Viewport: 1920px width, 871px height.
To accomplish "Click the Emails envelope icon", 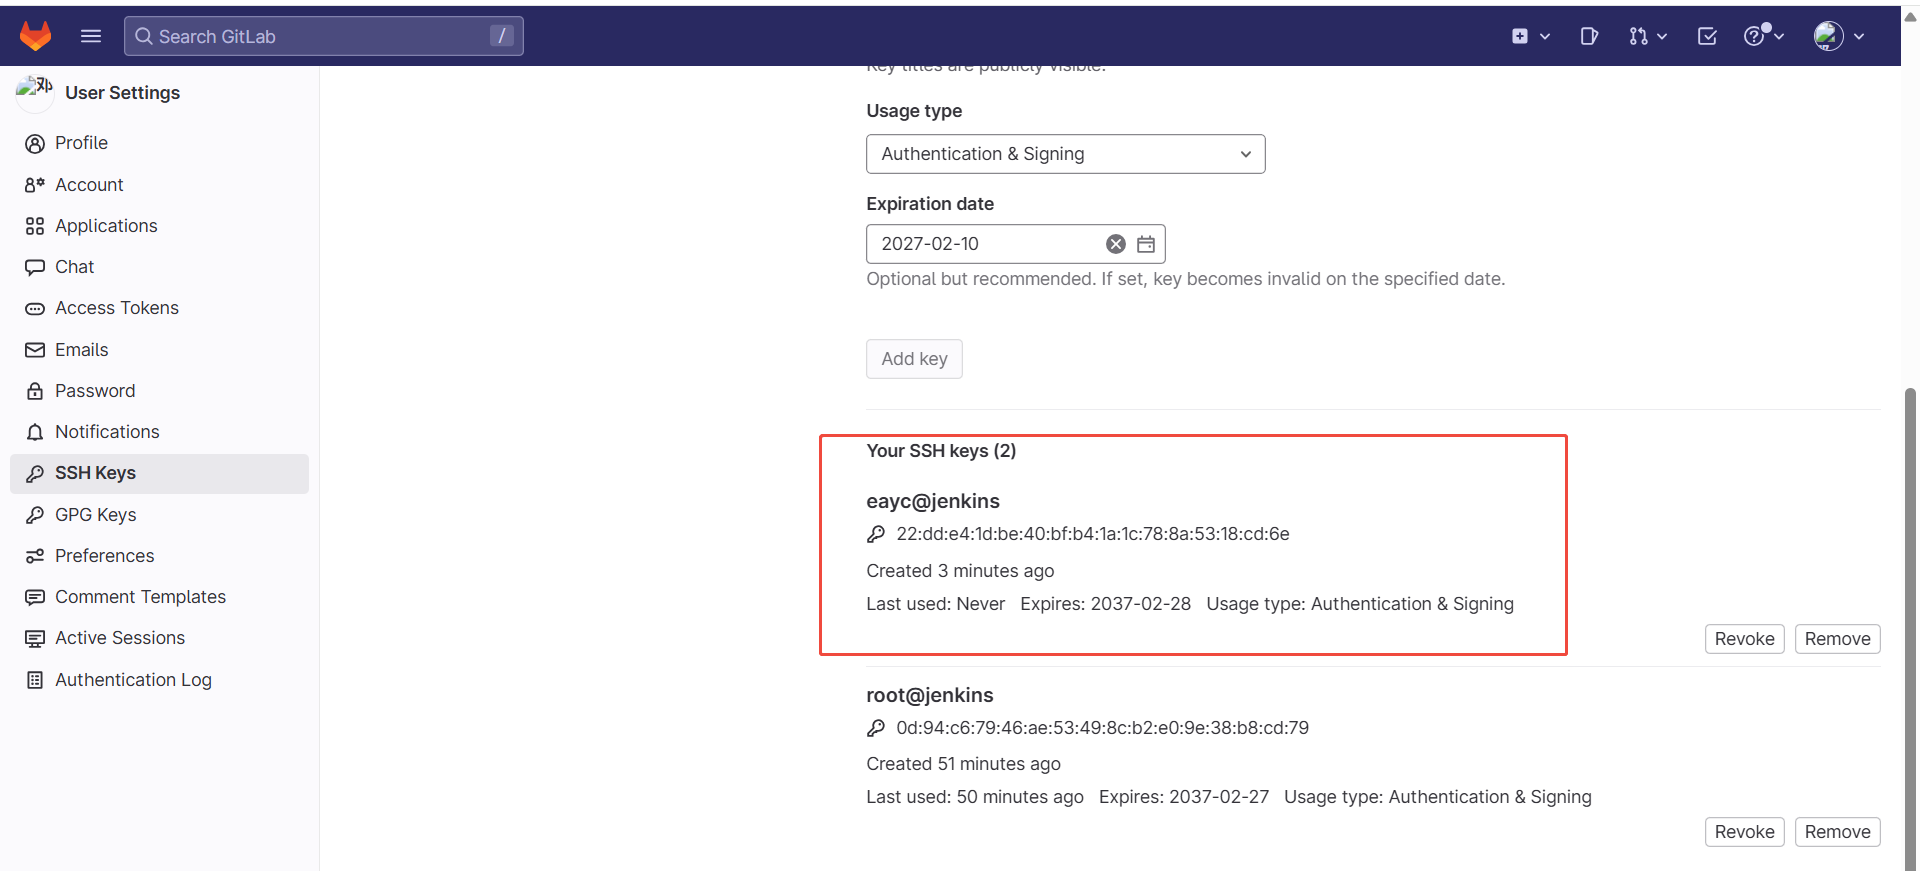I will [x=35, y=350].
